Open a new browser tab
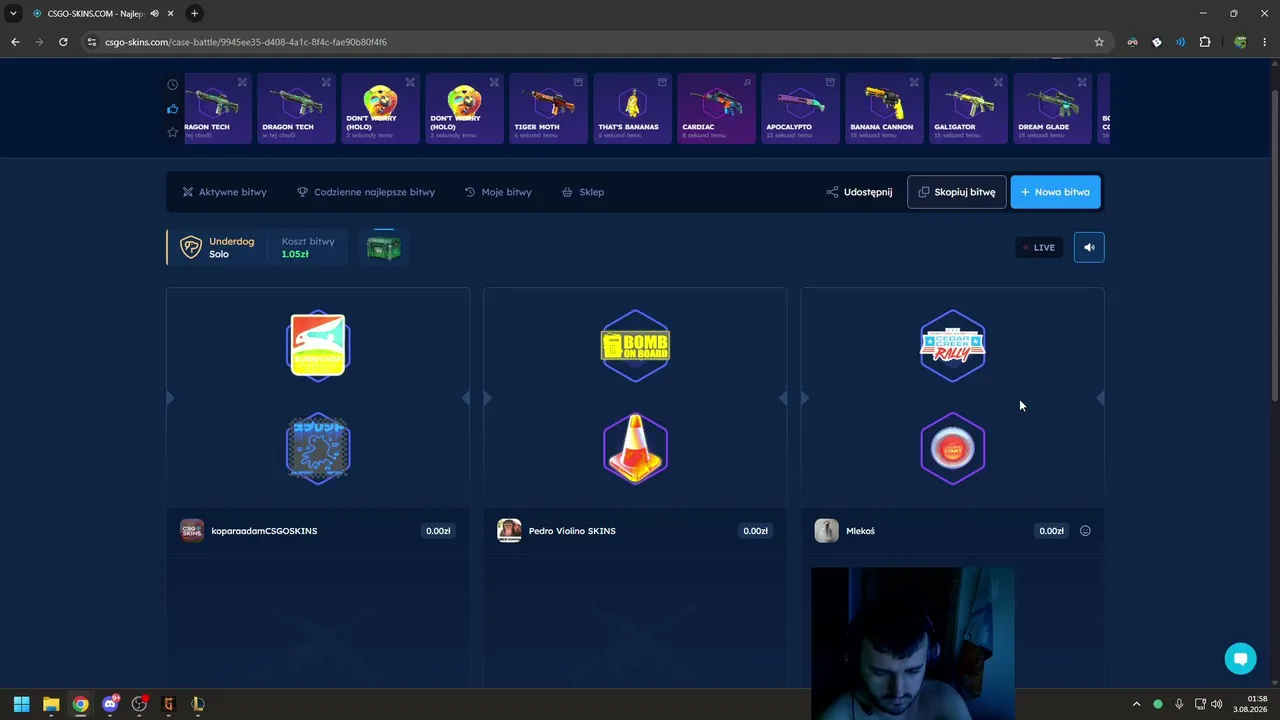1280x720 pixels. click(x=194, y=13)
